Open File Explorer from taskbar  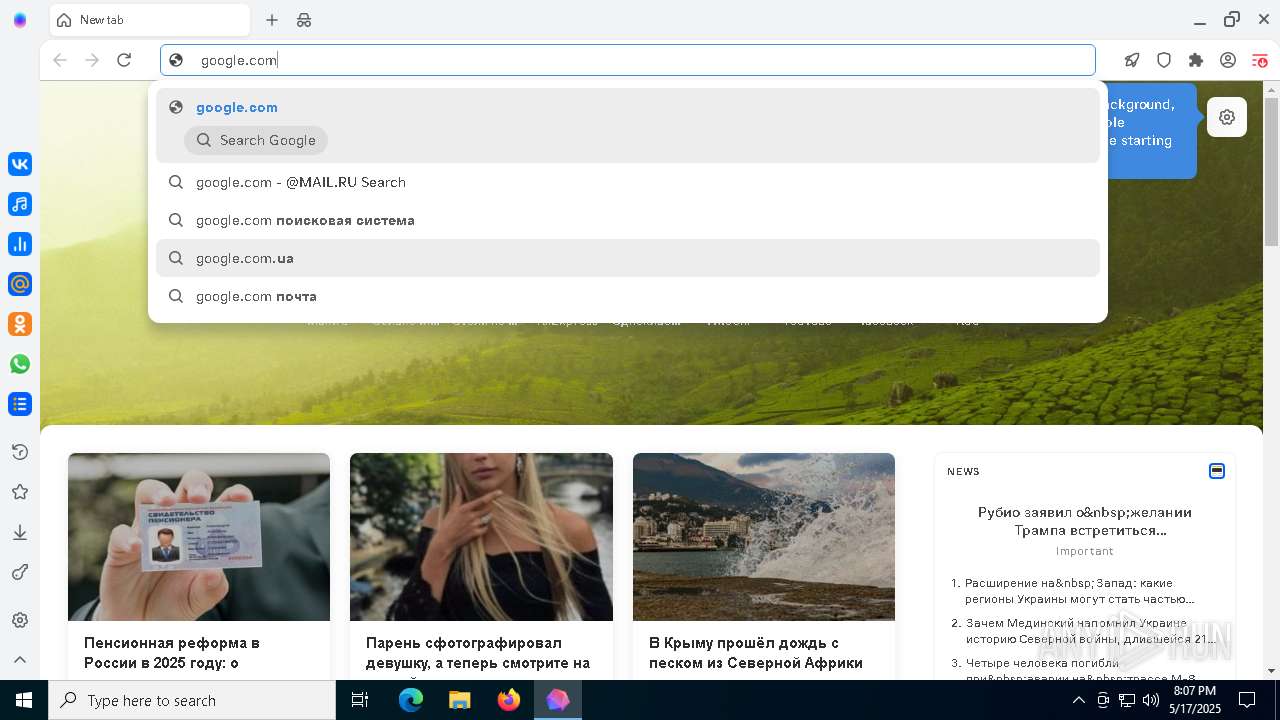(x=460, y=700)
